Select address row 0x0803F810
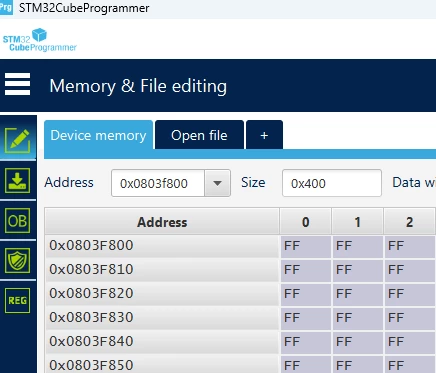This screenshot has height=373, width=436. [162, 270]
